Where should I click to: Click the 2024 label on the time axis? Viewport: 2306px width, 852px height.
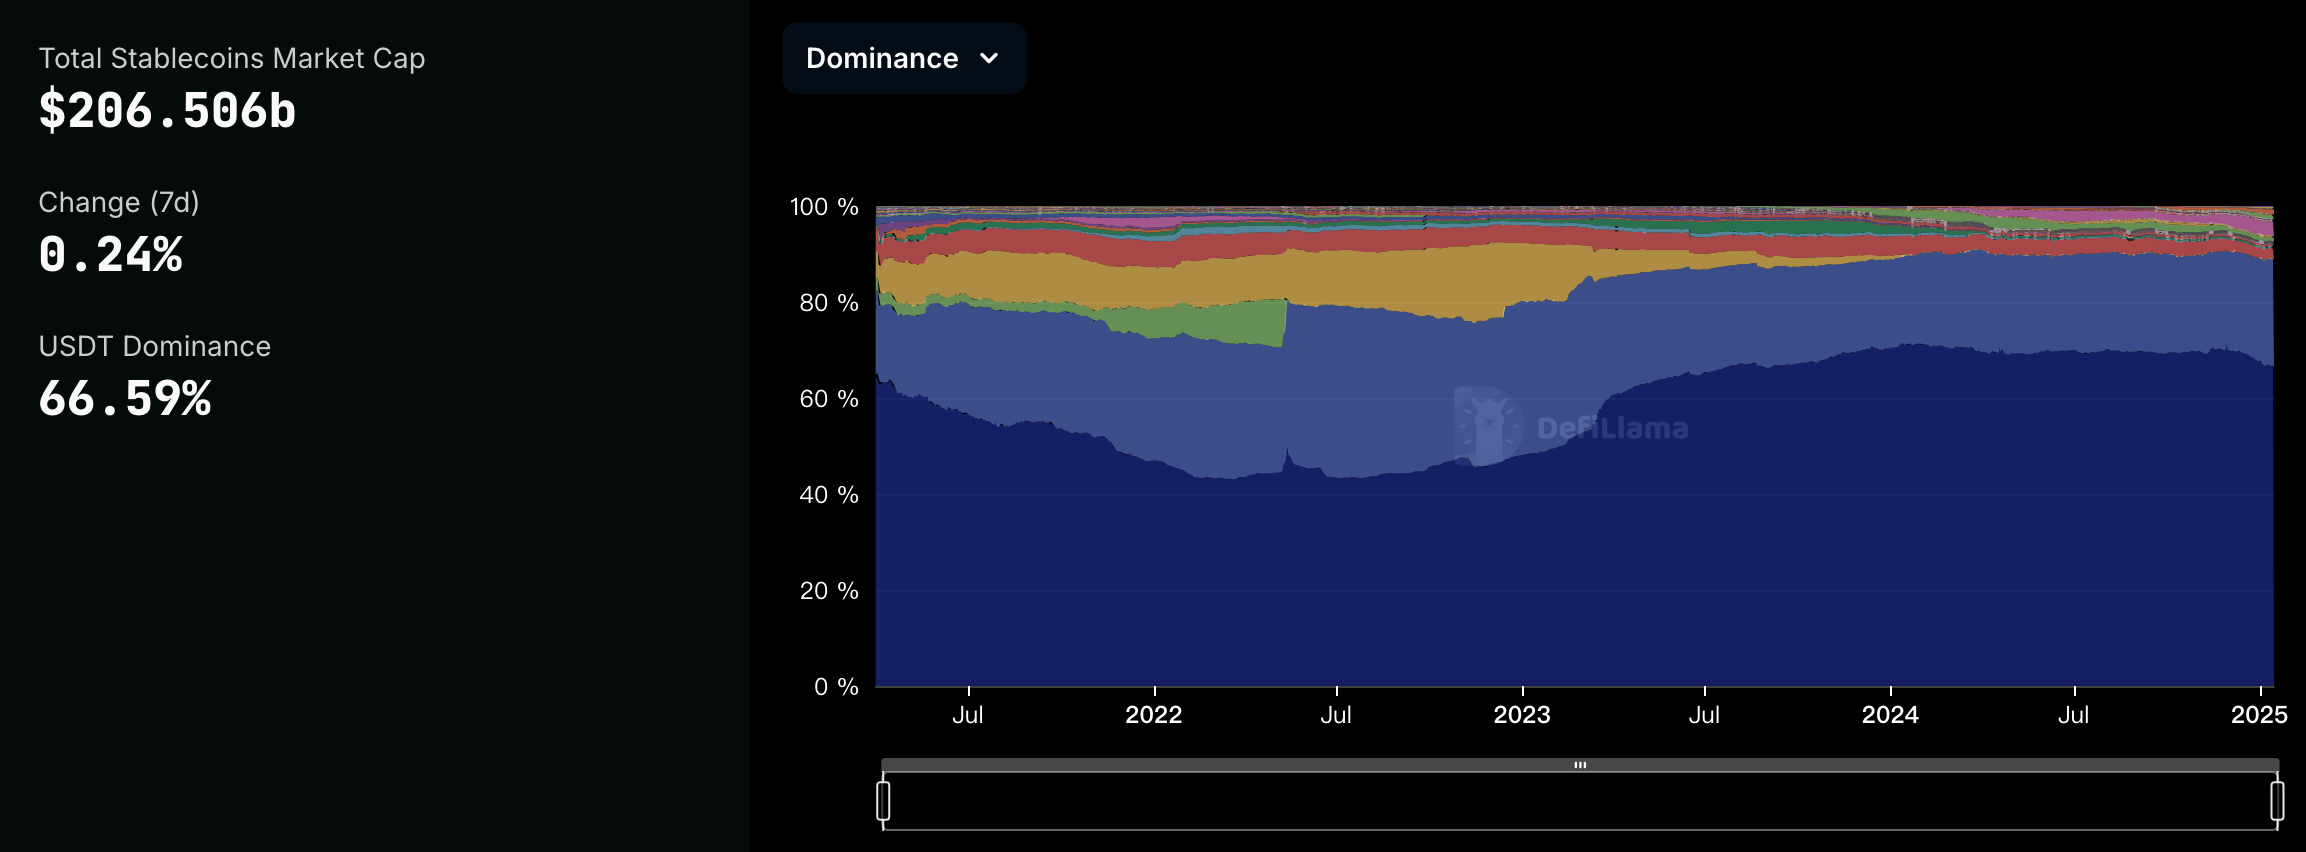1889,714
